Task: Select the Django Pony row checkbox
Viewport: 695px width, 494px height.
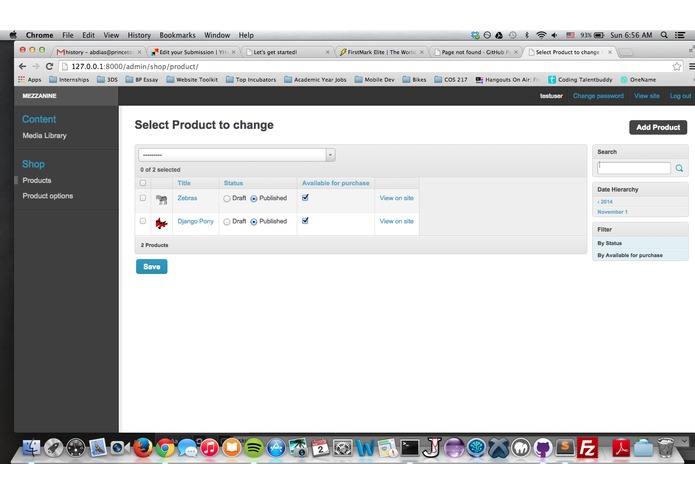Action: (143, 221)
